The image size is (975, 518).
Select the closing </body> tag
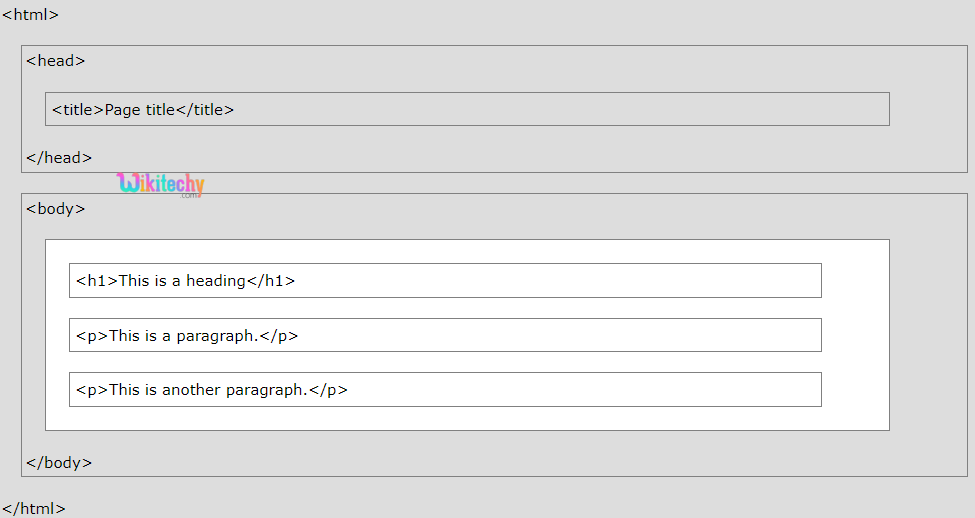59,463
